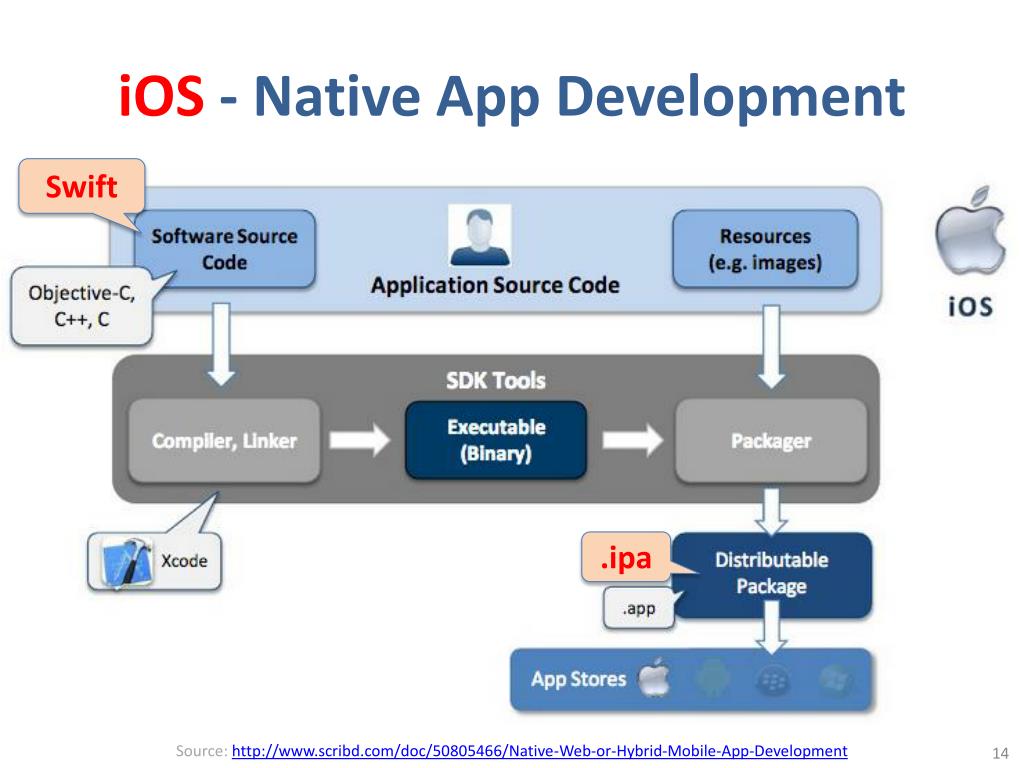Click the SDK Tools heading
The image size is (1024, 768).
pos(496,380)
